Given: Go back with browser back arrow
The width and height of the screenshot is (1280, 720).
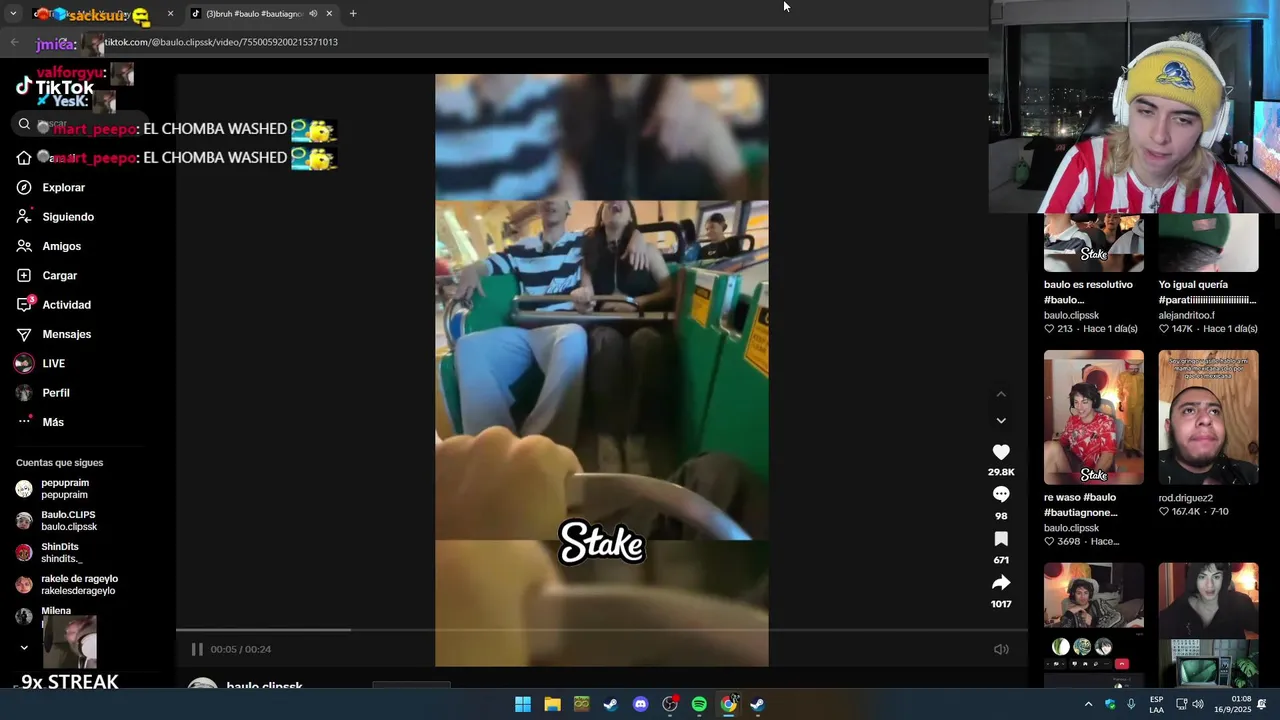Looking at the screenshot, I should [14, 42].
